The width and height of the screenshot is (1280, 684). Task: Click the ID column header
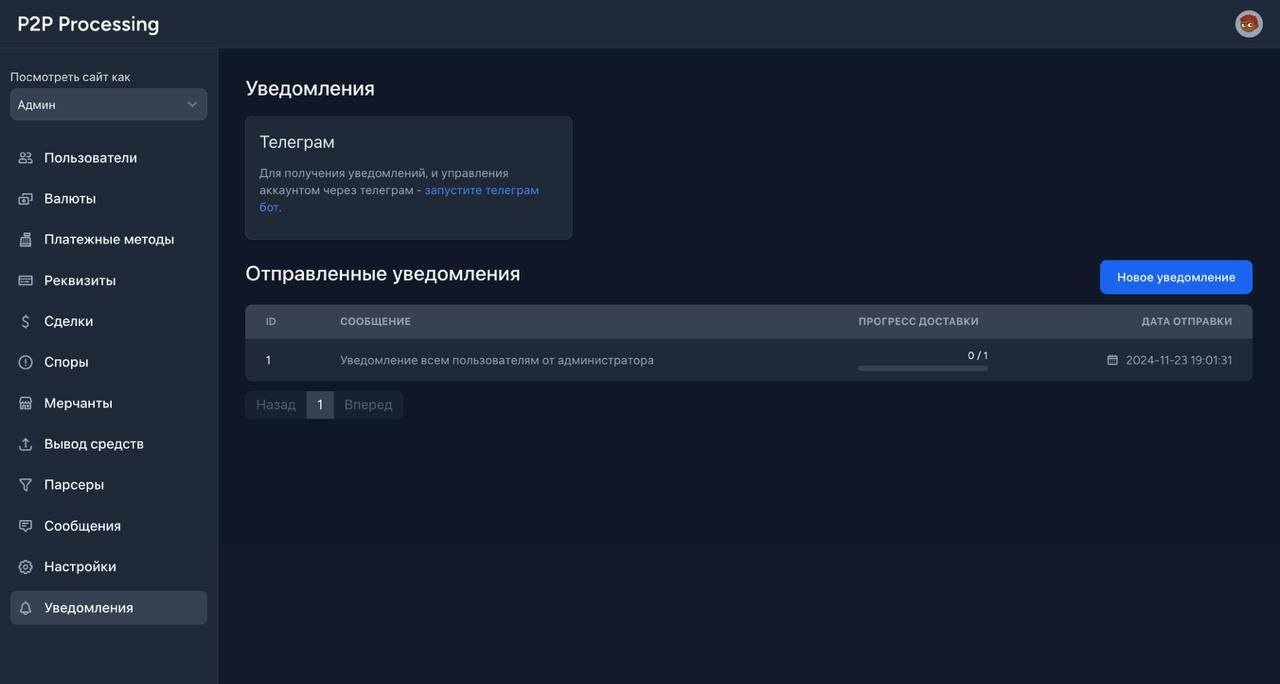coord(271,321)
